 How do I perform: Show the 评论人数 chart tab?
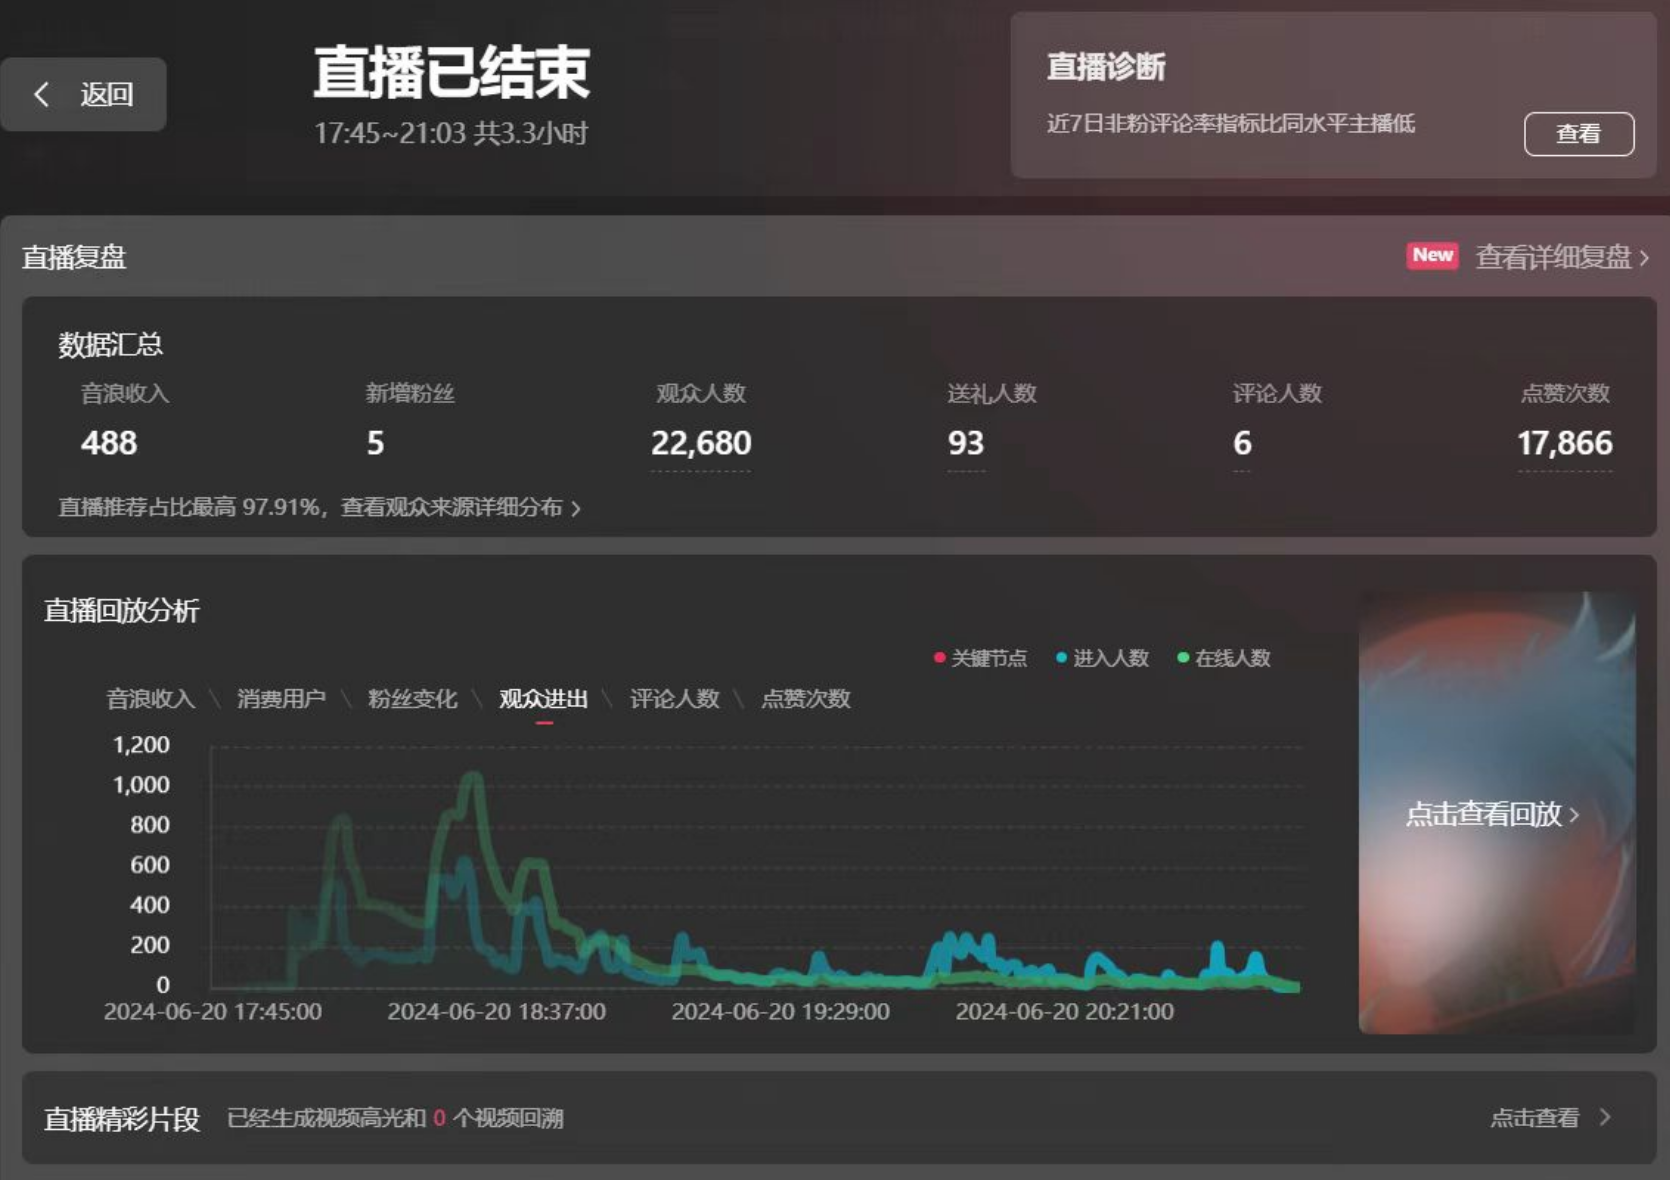(674, 699)
